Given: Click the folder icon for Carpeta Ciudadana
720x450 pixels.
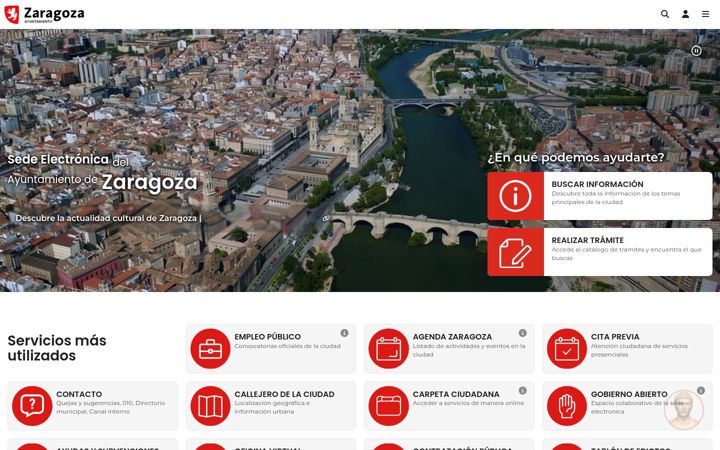Looking at the screenshot, I should coord(388,406).
